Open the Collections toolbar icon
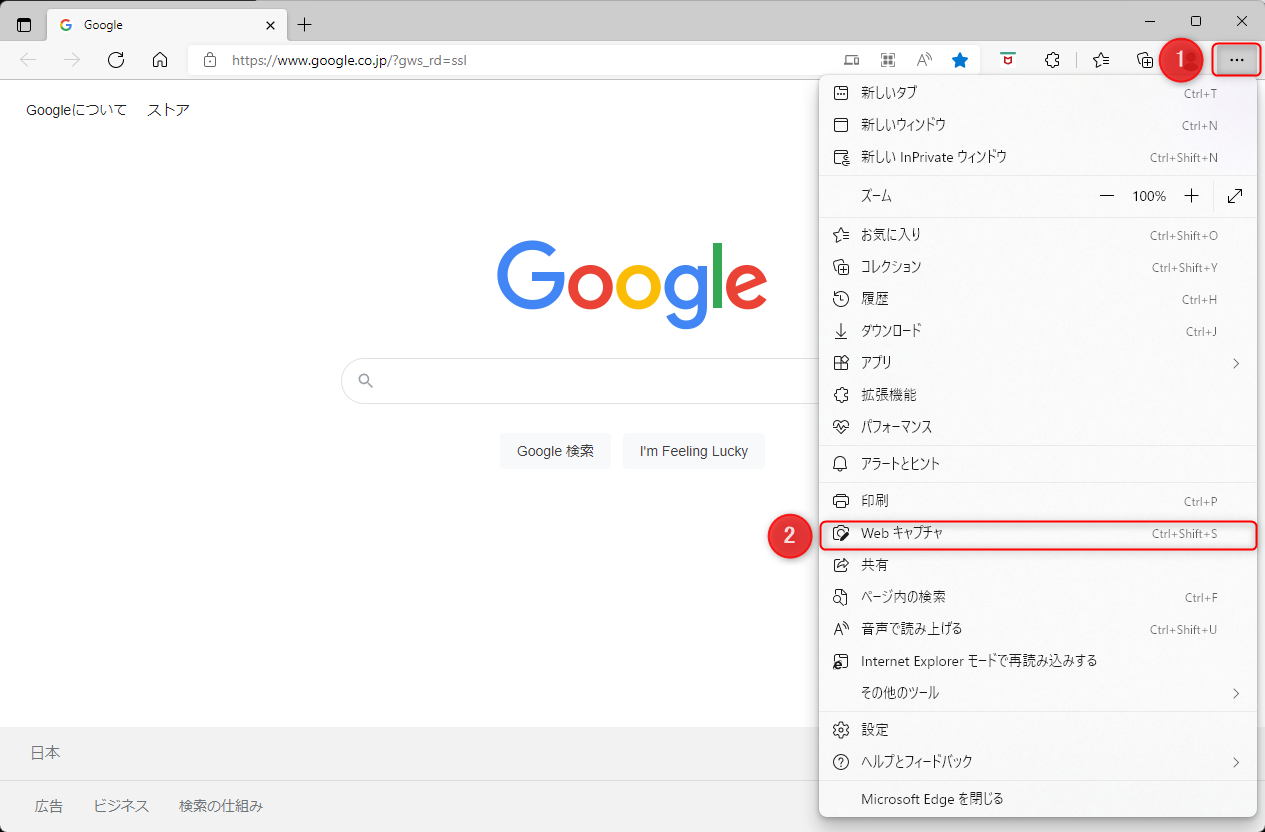This screenshot has width=1265, height=832. [x=1145, y=60]
